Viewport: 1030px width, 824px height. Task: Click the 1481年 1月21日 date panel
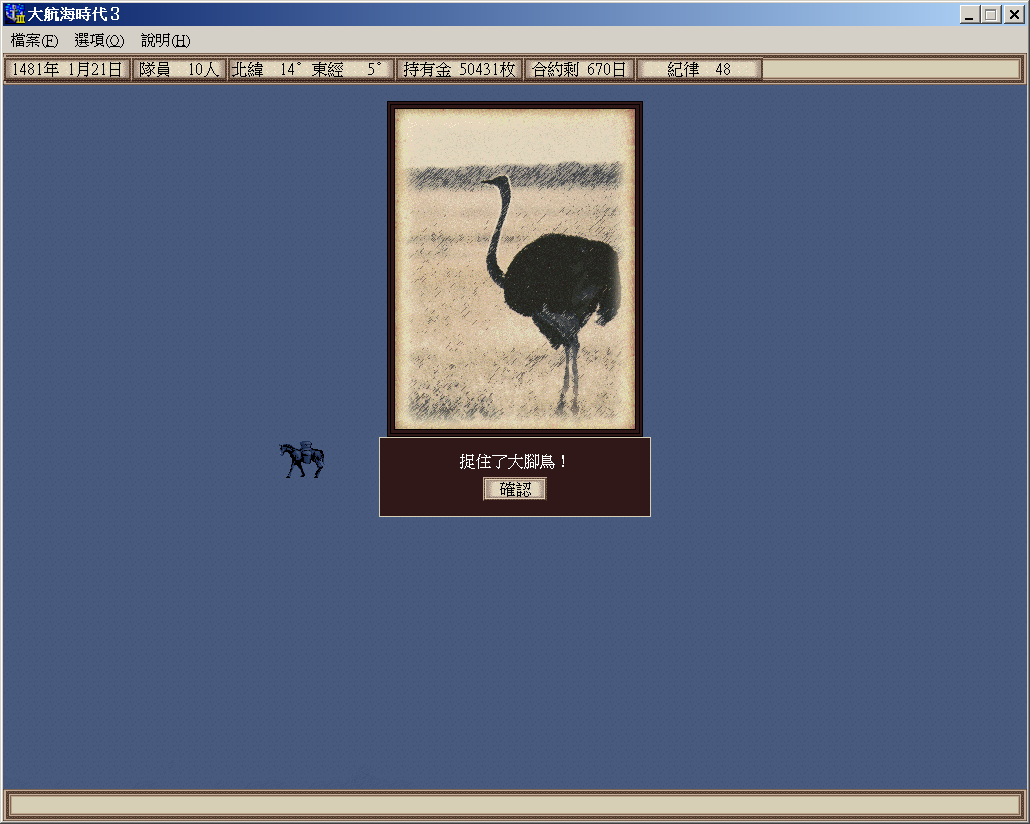point(67,70)
